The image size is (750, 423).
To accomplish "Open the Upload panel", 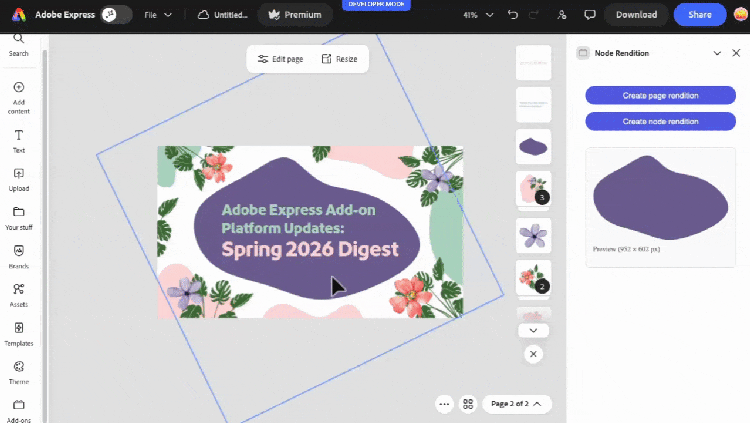I will pos(18,179).
